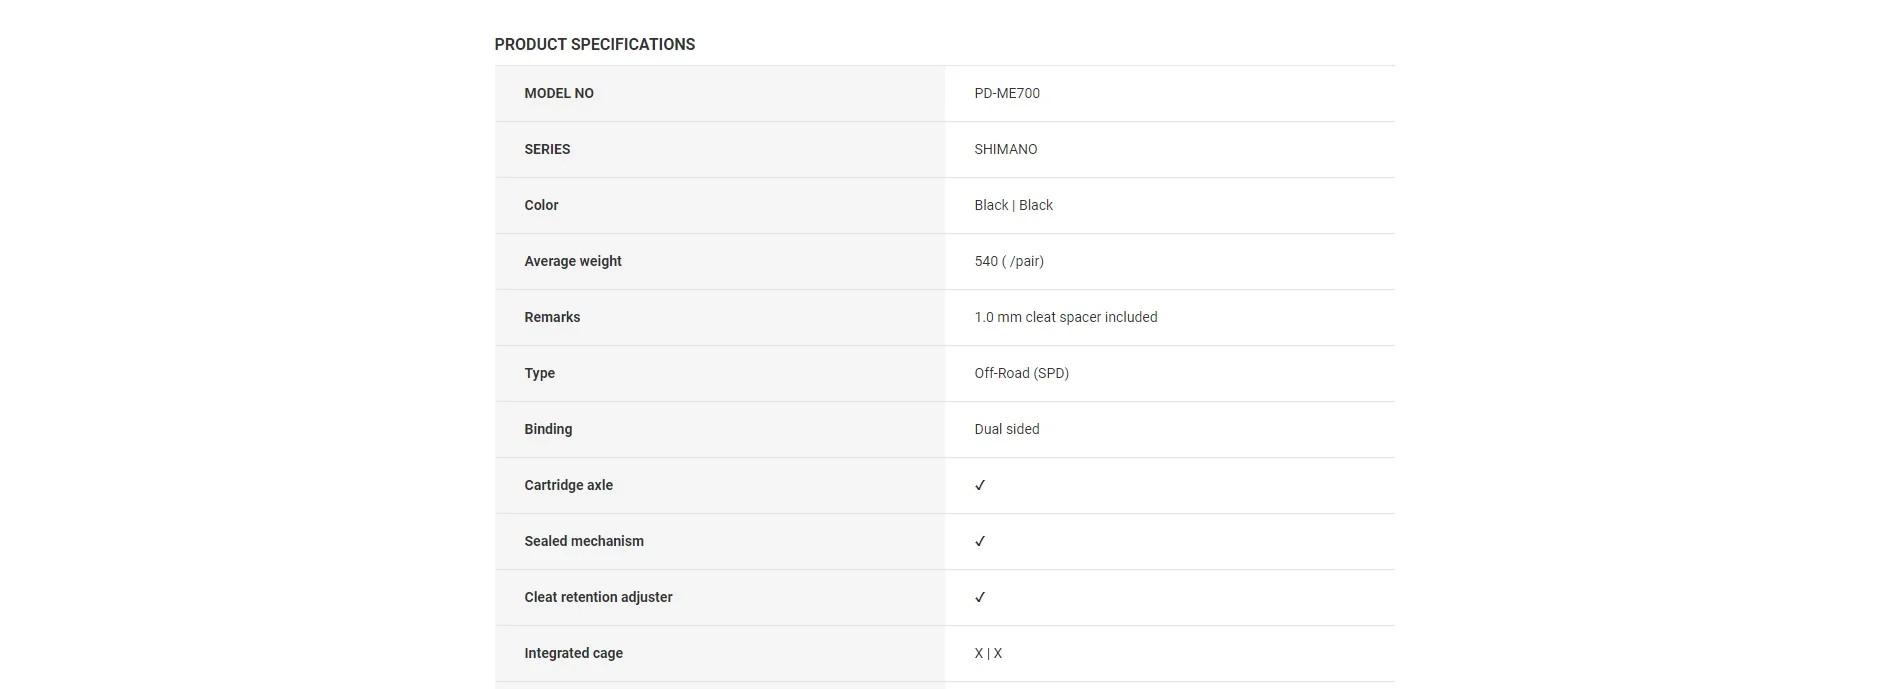The height and width of the screenshot is (689, 1880).
Task: Click the Cartridge axle checkmark icon
Action: [x=980, y=486]
